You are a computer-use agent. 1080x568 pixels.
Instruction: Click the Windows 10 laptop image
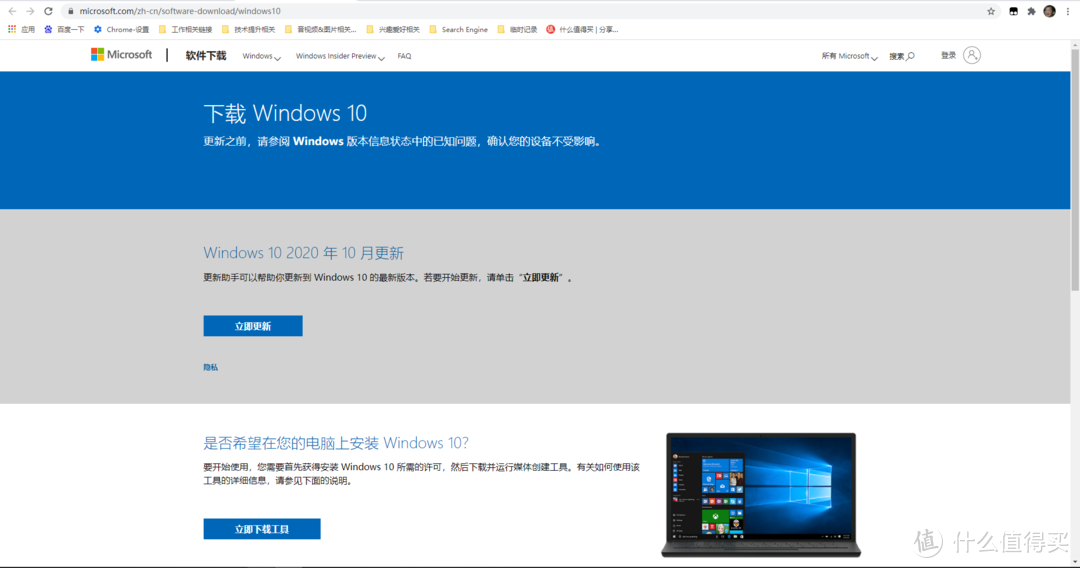pyautogui.click(x=761, y=495)
